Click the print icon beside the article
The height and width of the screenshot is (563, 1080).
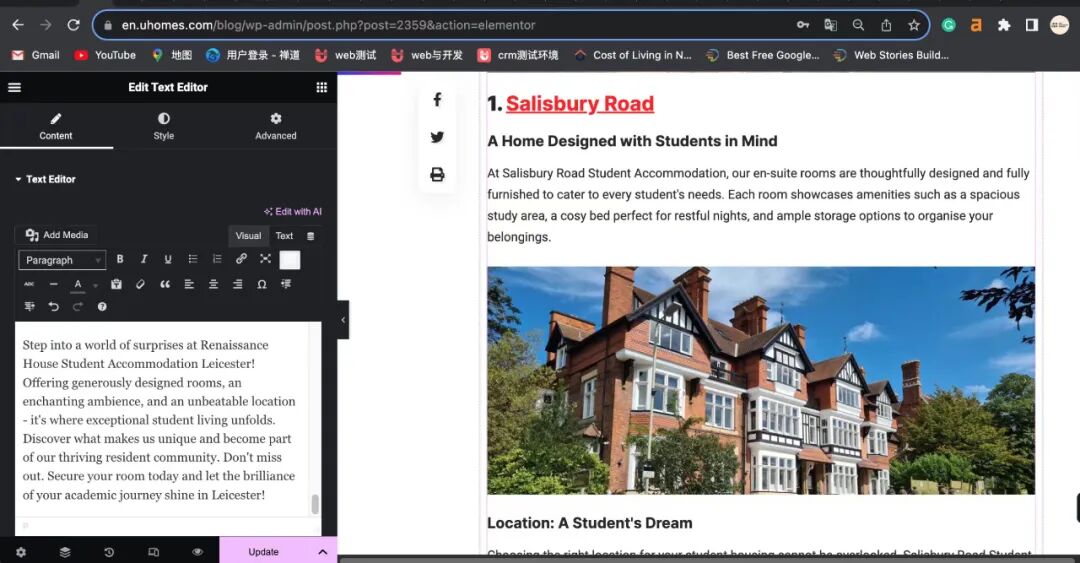pos(437,175)
